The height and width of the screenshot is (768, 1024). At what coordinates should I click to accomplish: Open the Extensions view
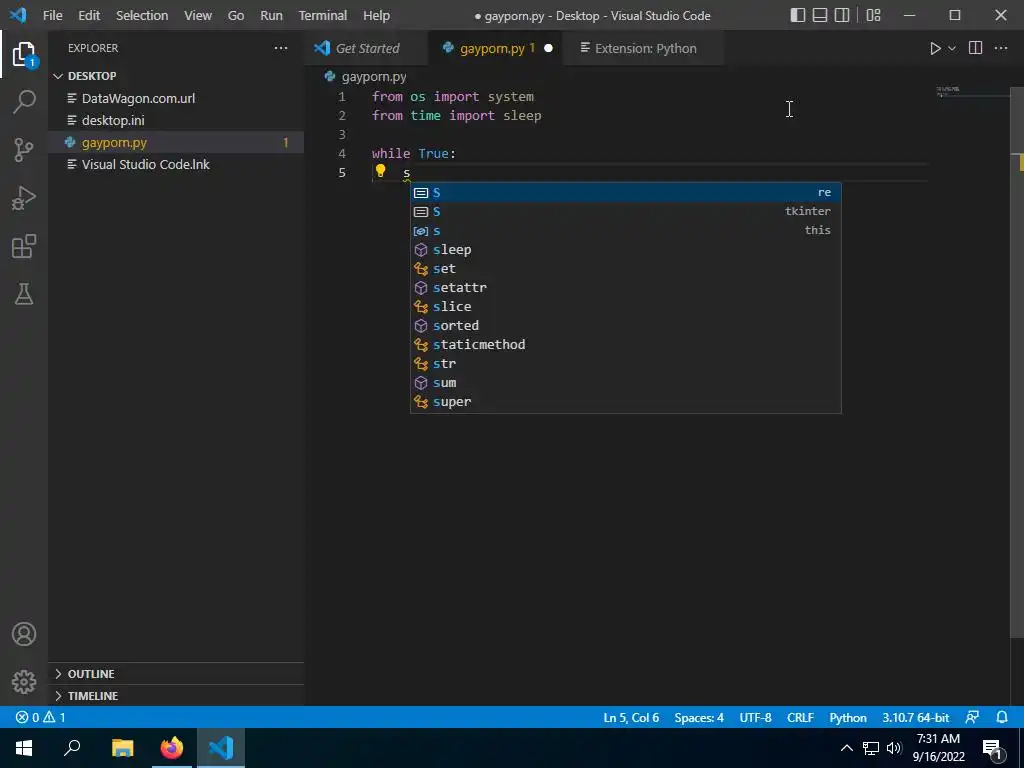(x=24, y=246)
